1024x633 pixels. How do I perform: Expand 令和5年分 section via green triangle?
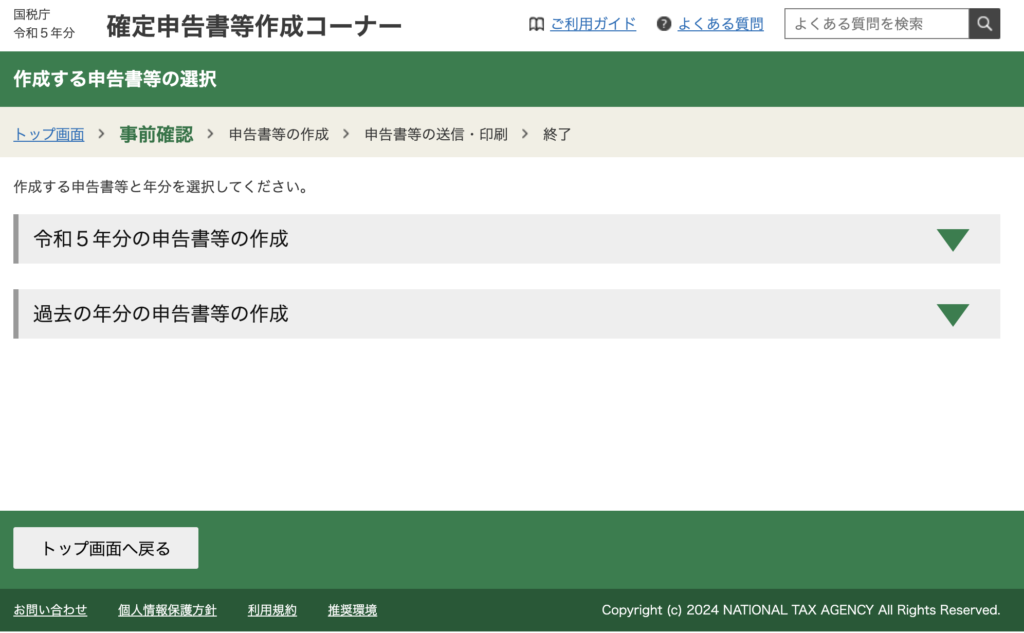point(952,240)
